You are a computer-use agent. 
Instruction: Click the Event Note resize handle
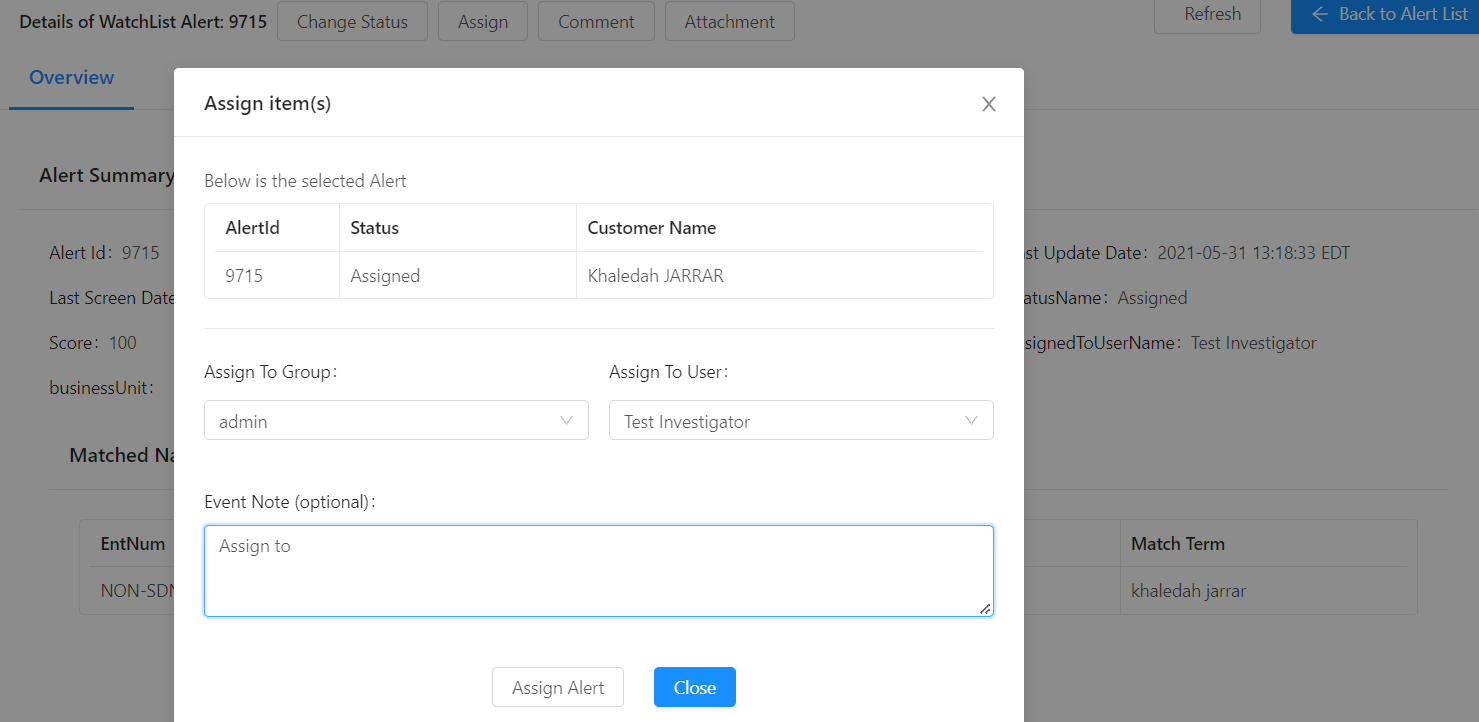(985, 608)
